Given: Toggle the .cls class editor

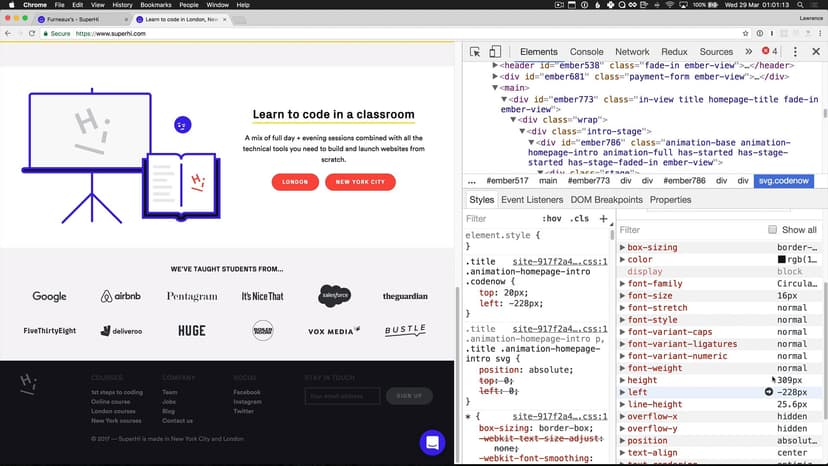Looking at the screenshot, I should tap(579, 218).
